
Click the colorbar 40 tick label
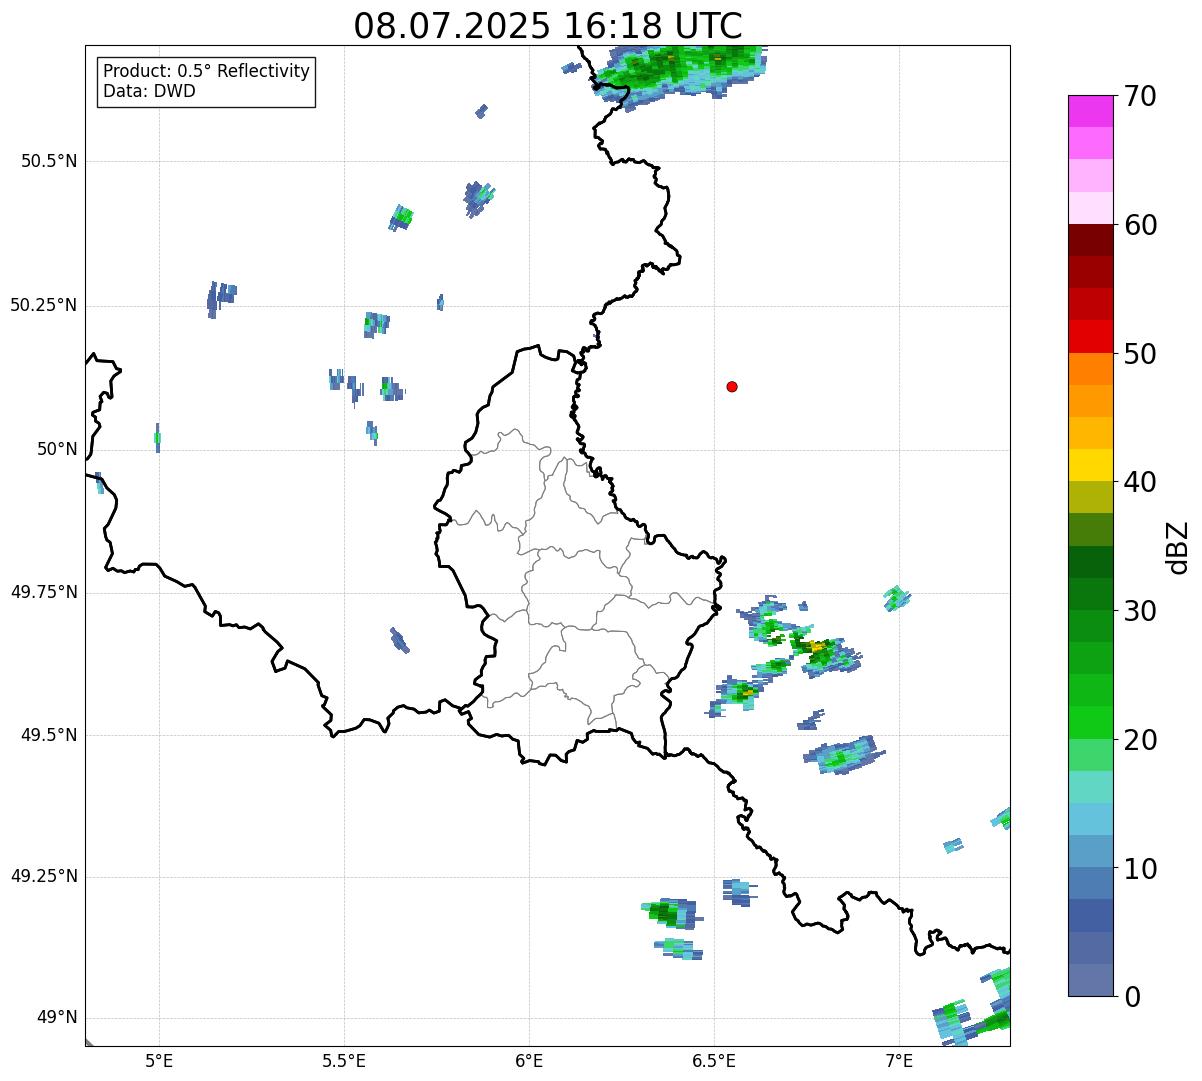pos(1140,482)
